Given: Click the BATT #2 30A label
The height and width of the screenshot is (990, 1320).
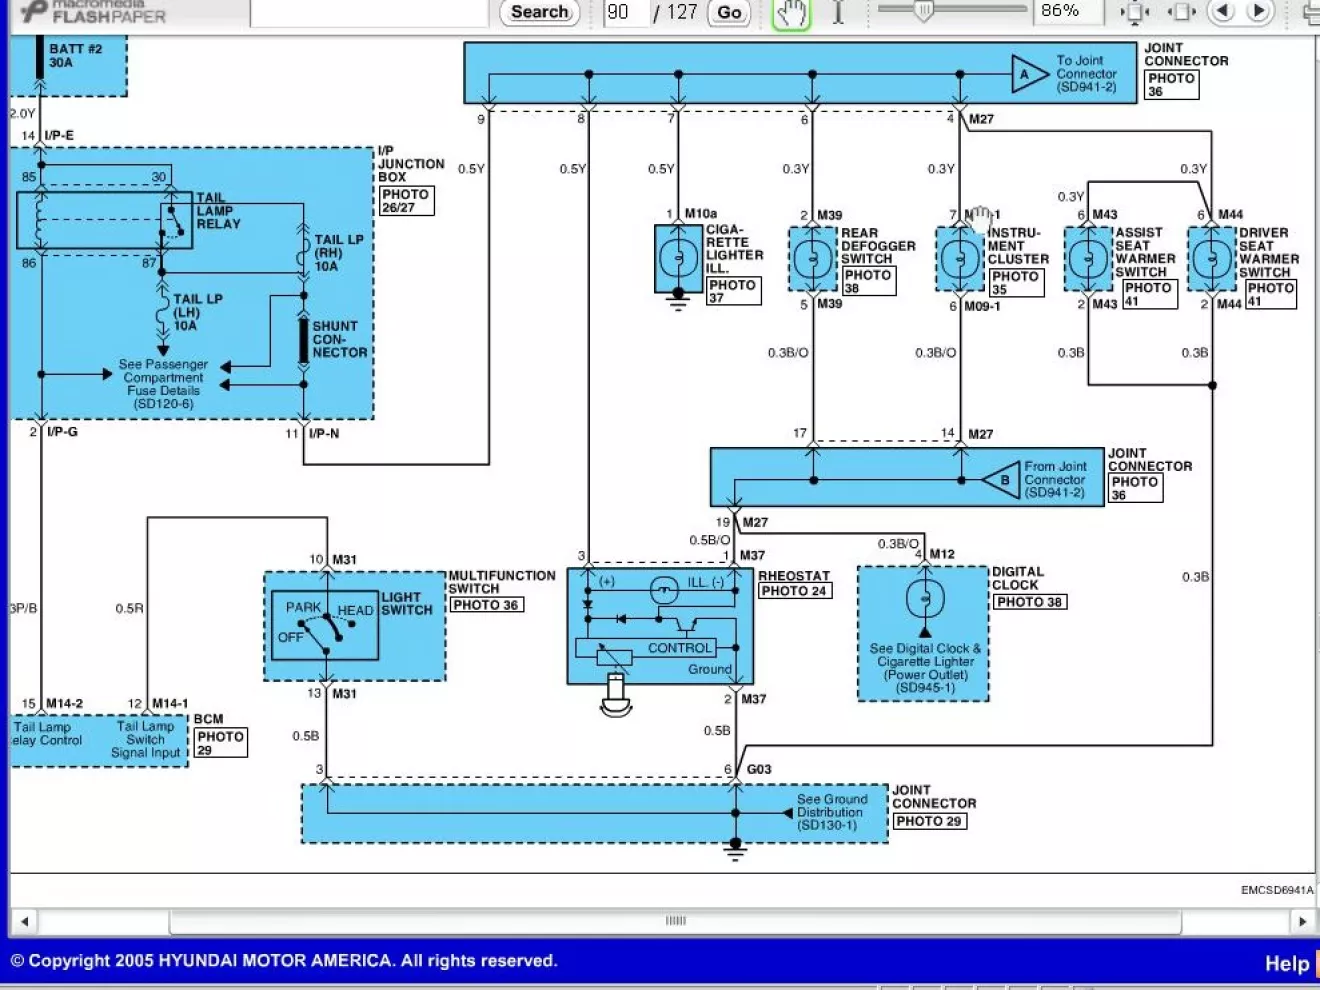Looking at the screenshot, I should point(75,55).
